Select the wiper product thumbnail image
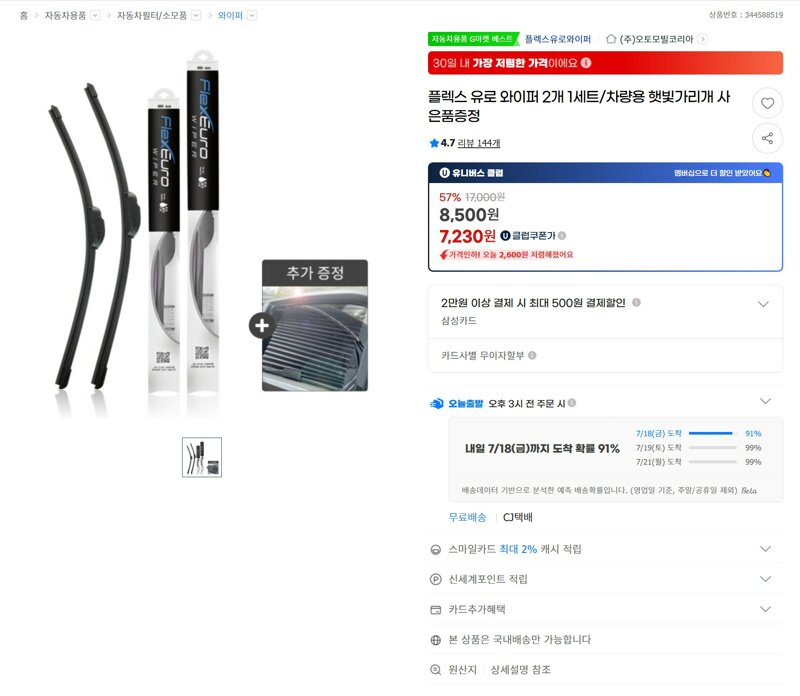Viewport: 800px width, 696px height. pos(202,457)
